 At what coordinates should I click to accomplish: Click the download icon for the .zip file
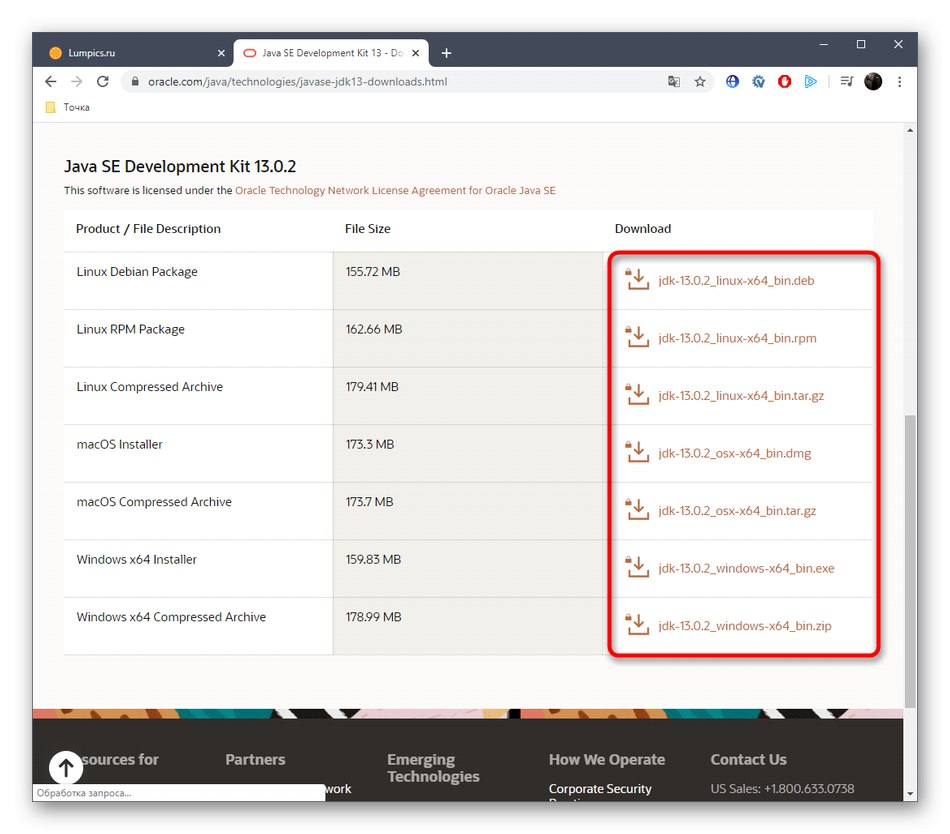click(637, 624)
